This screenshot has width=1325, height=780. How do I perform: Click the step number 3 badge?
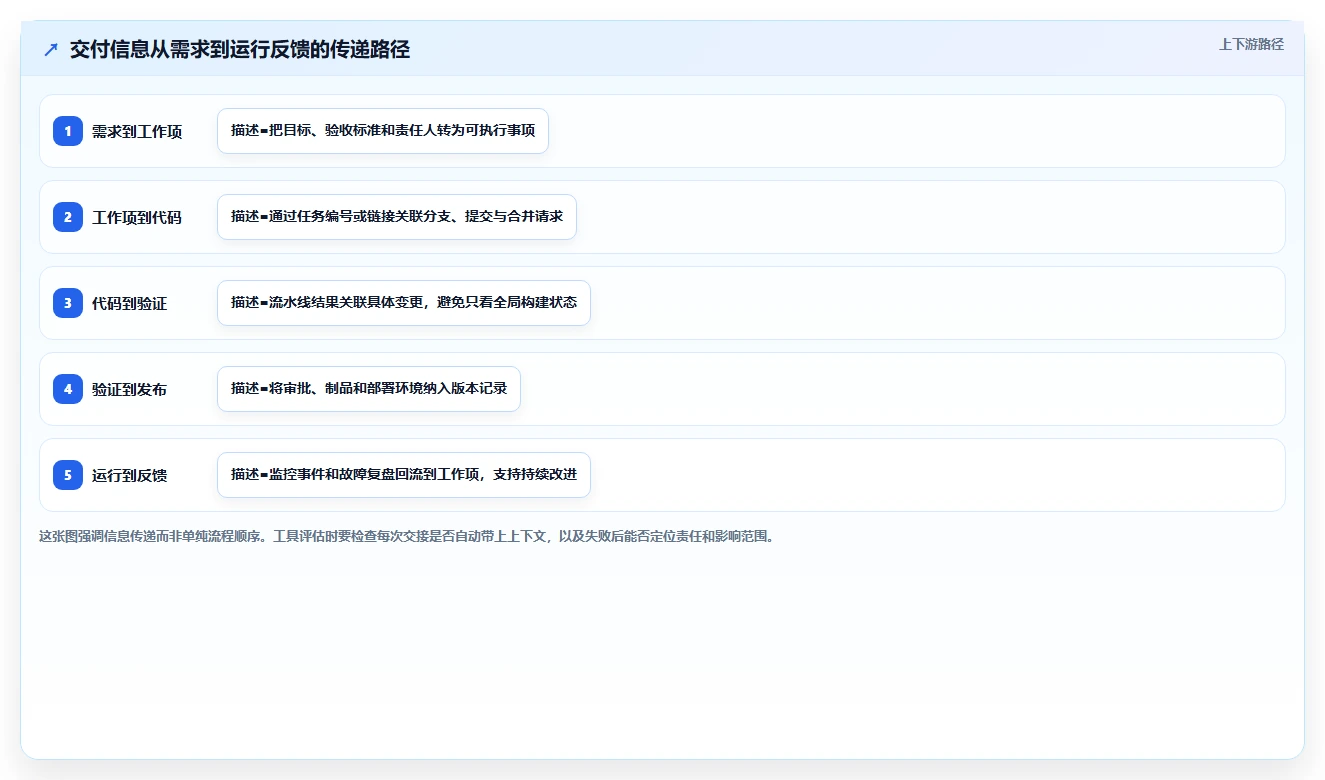click(x=68, y=303)
